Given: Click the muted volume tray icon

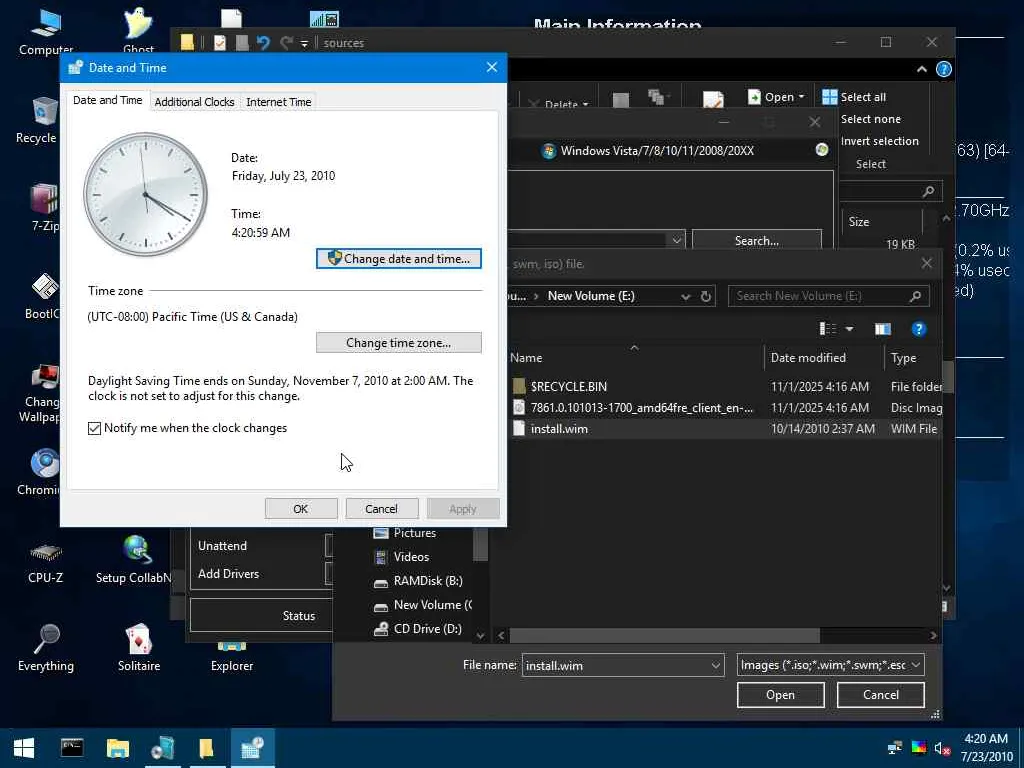Looking at the screenshot, I should [x=942, y=748].
